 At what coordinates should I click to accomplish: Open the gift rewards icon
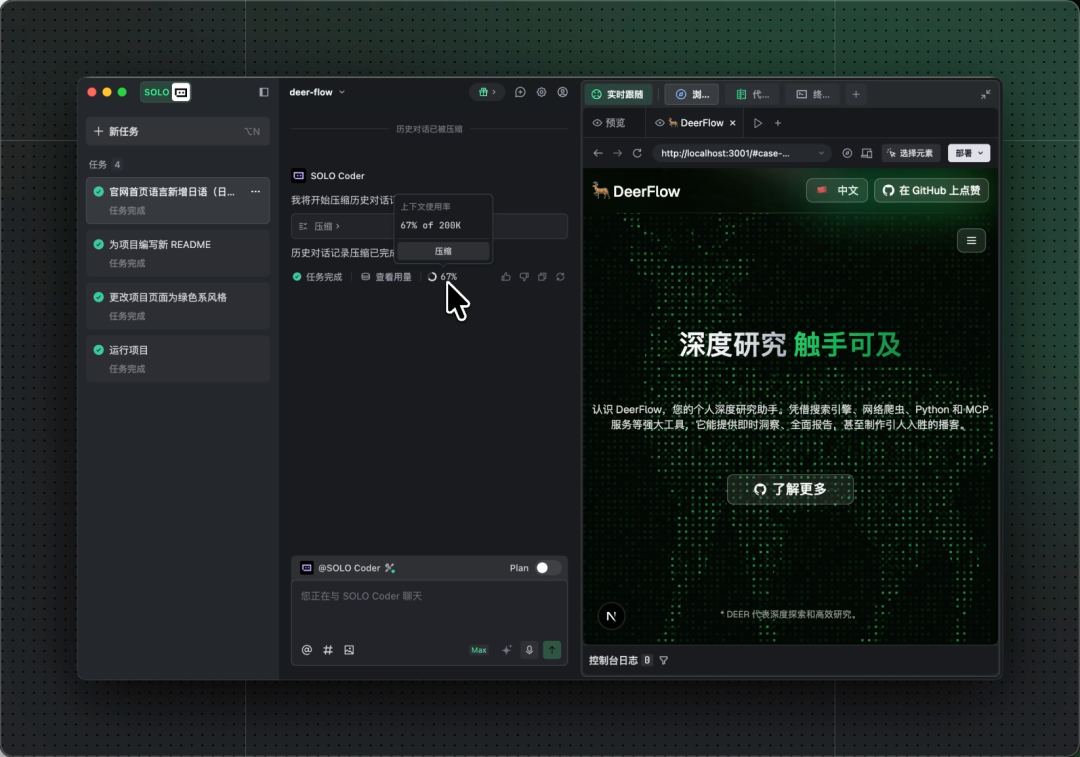tap(486, 92)
